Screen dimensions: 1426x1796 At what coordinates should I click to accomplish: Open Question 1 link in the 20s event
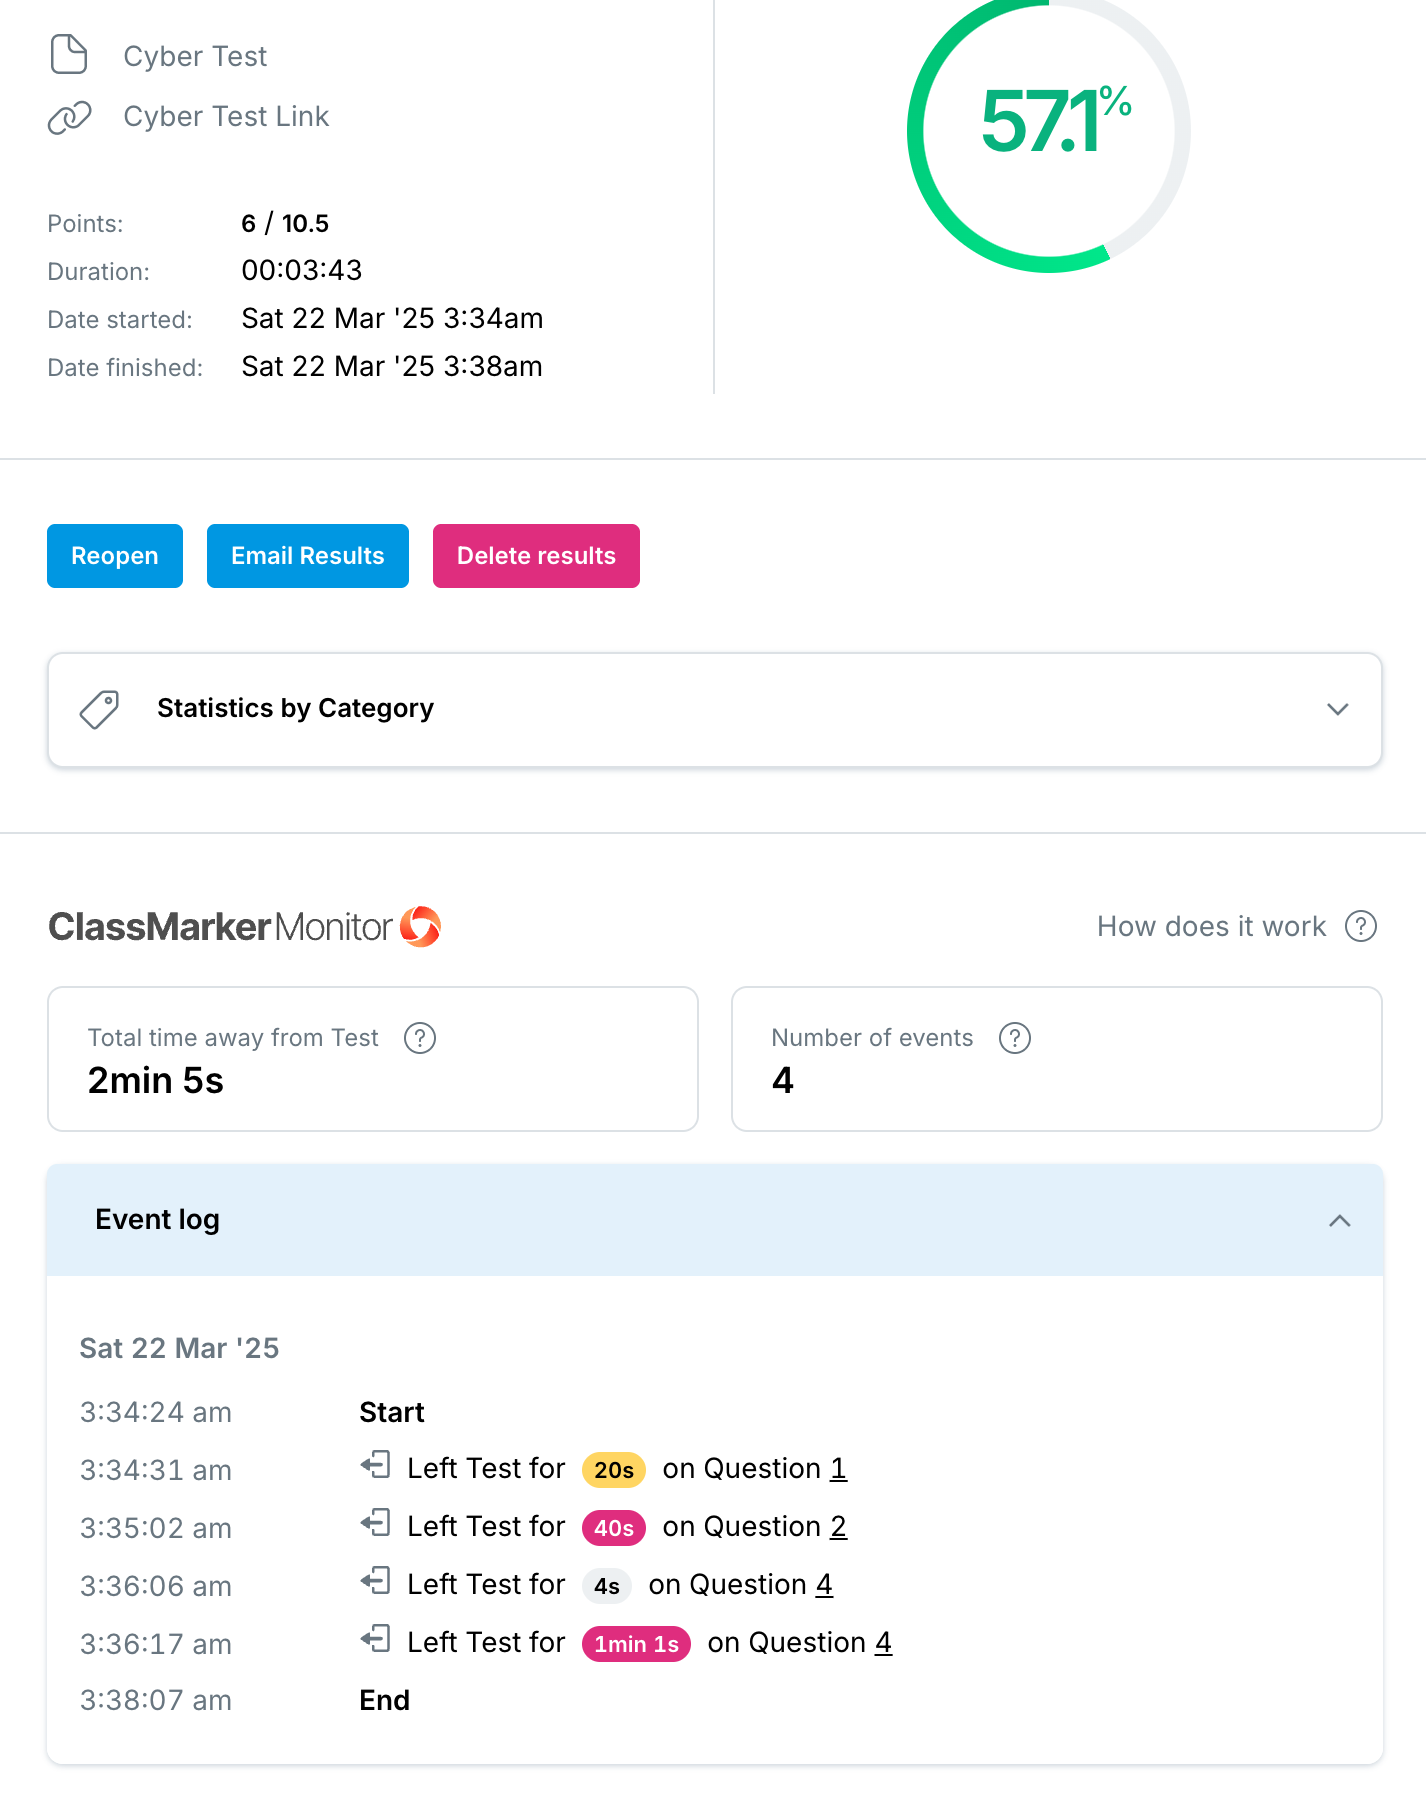tap(838, 1468)
